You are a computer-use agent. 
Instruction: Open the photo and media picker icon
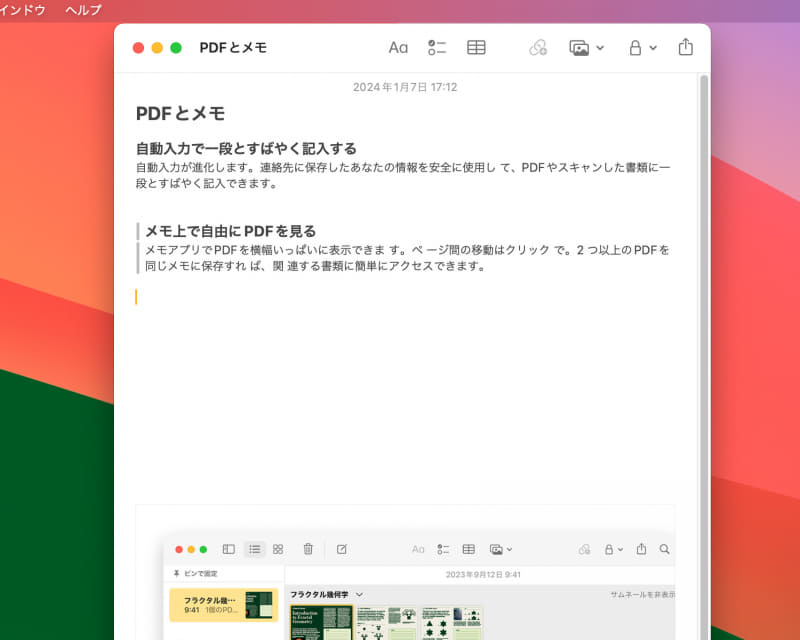[x=581, y=46]
